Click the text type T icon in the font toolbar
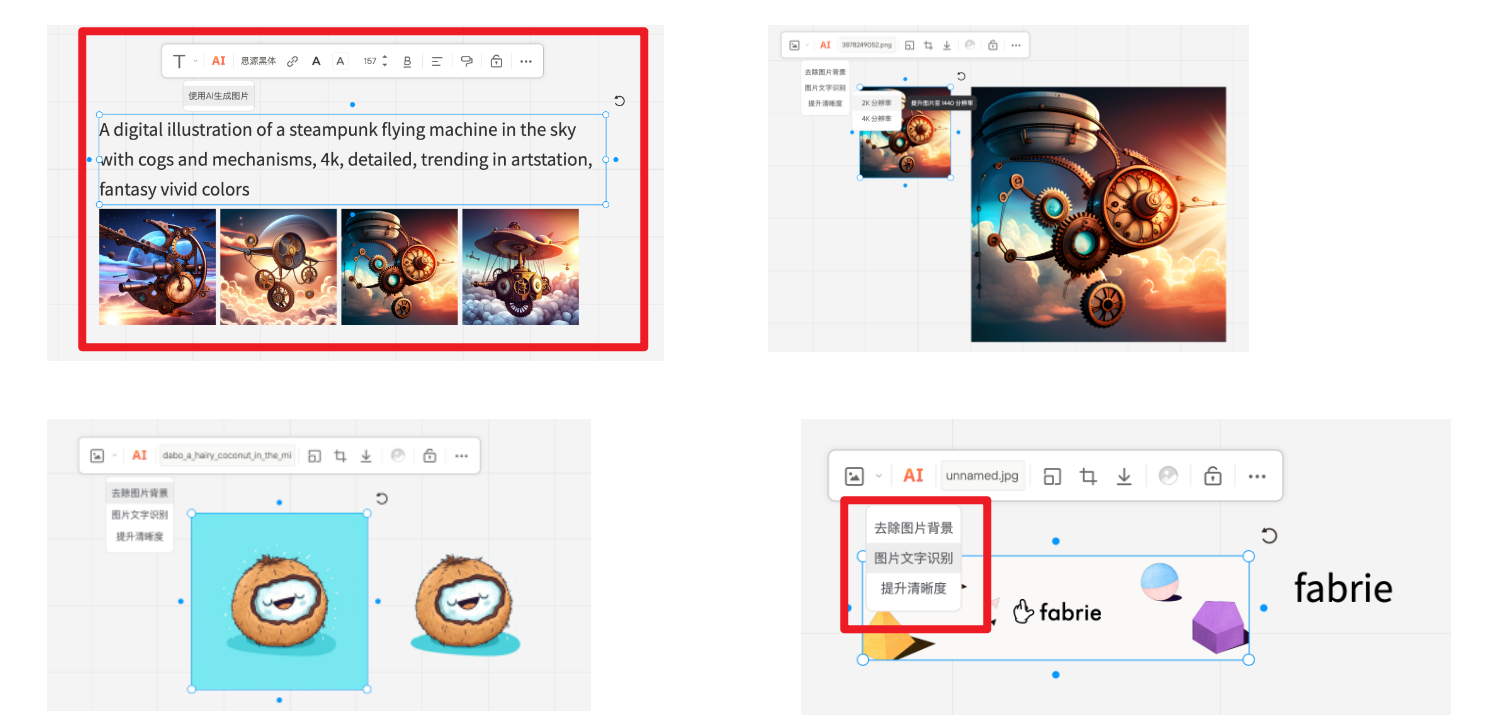Image resolution: width=1497 pixels, height=728 pixels. [x=179, y=61]
